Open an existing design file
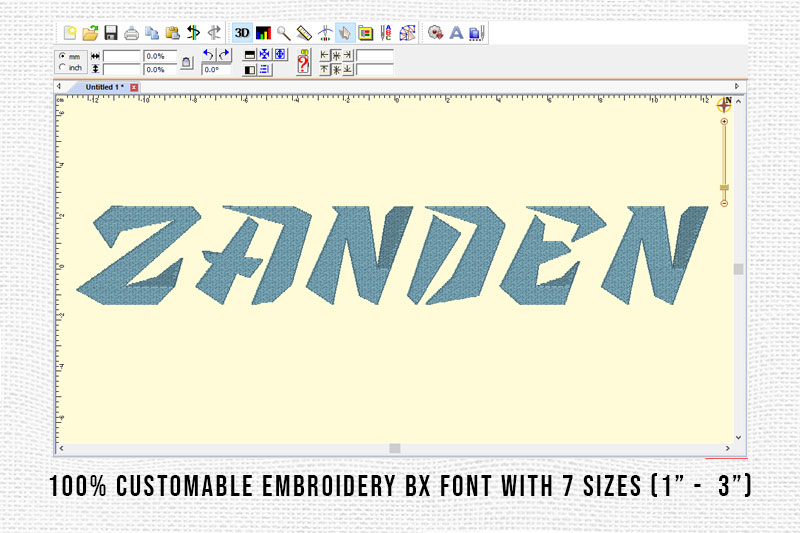 point(90,33)
